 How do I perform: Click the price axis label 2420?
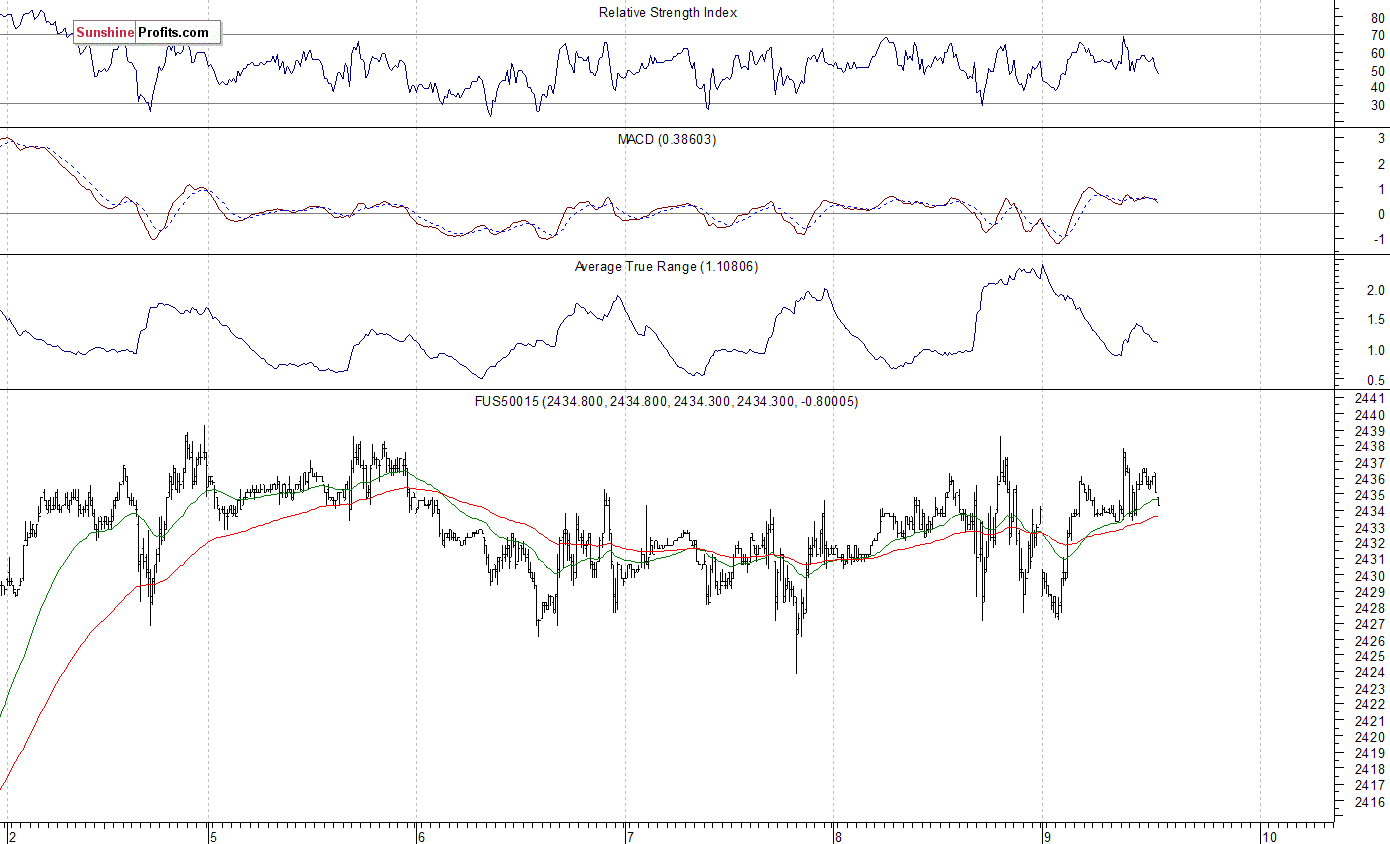(x=1370, y=738)
